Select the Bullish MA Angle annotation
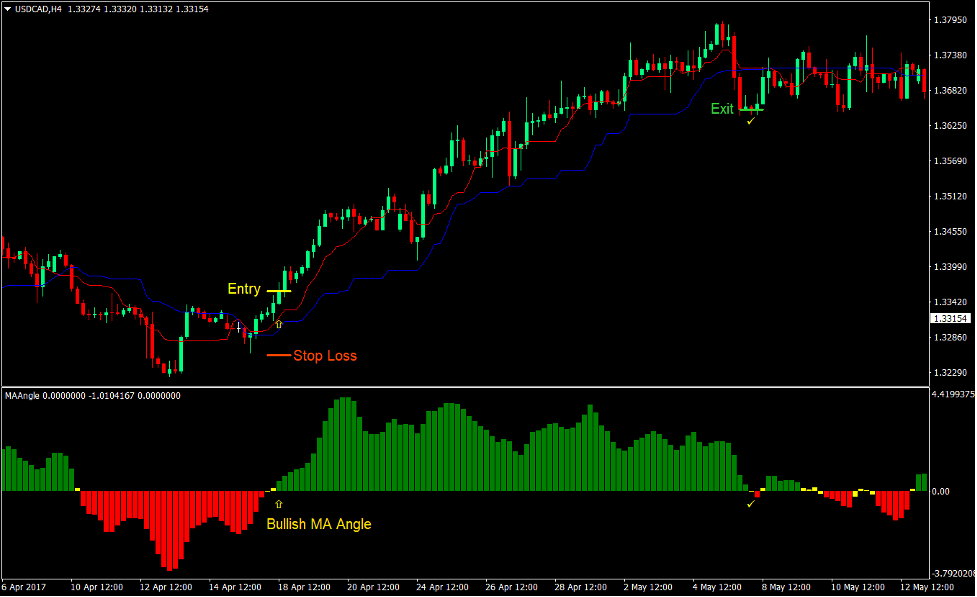Screen dimensions: 977x597 pyautogui.click(x=318, y=523)
